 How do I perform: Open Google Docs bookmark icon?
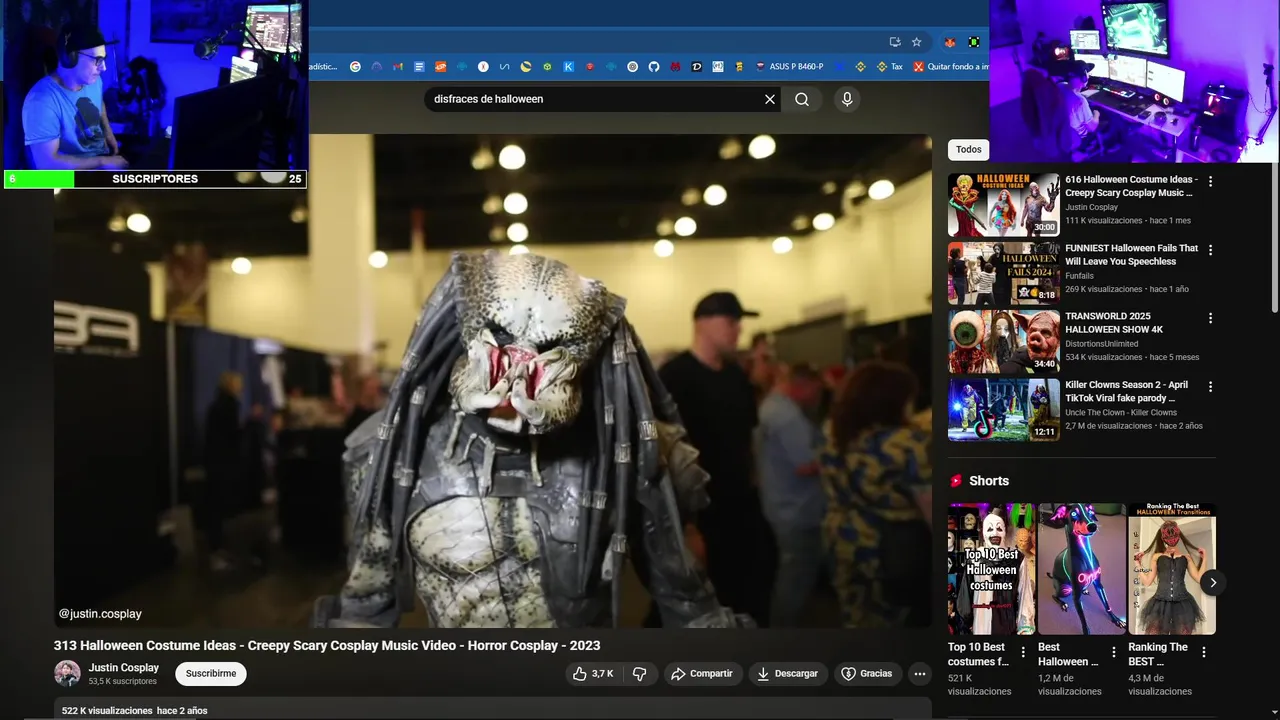pyautogui.click(x=419, y=67)
